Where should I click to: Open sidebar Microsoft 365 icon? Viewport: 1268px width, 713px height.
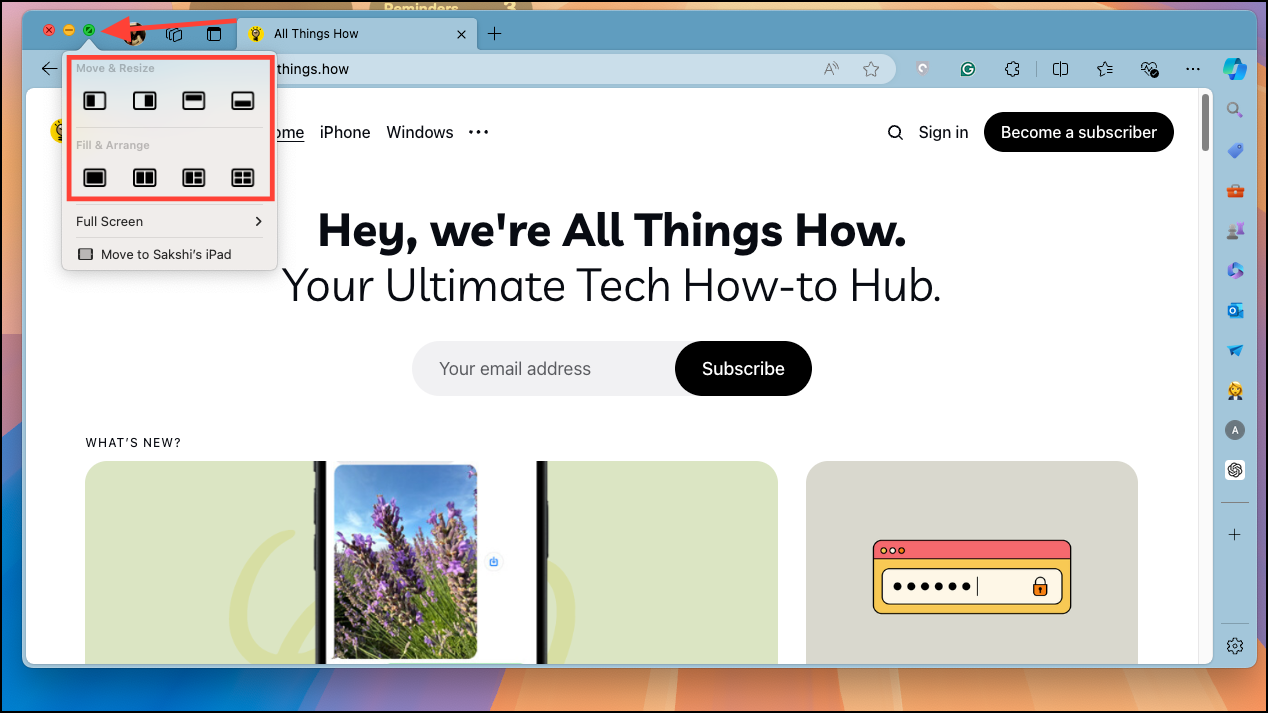(x=1235, y=270)
